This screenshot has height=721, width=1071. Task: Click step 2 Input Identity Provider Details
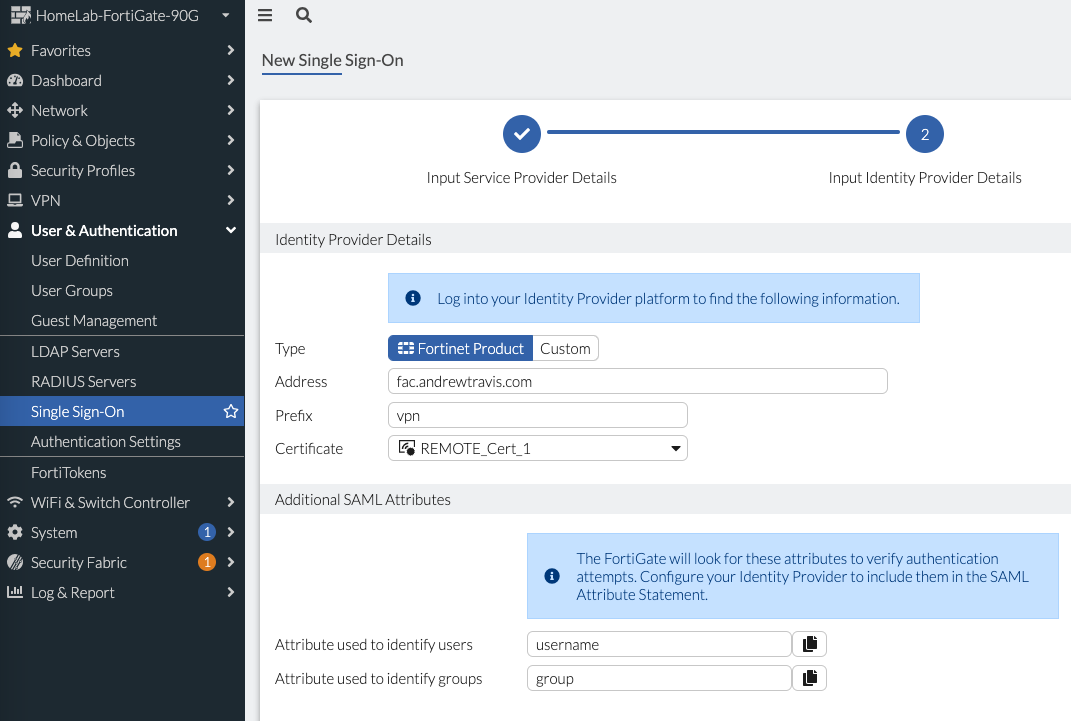pos(924,133)
